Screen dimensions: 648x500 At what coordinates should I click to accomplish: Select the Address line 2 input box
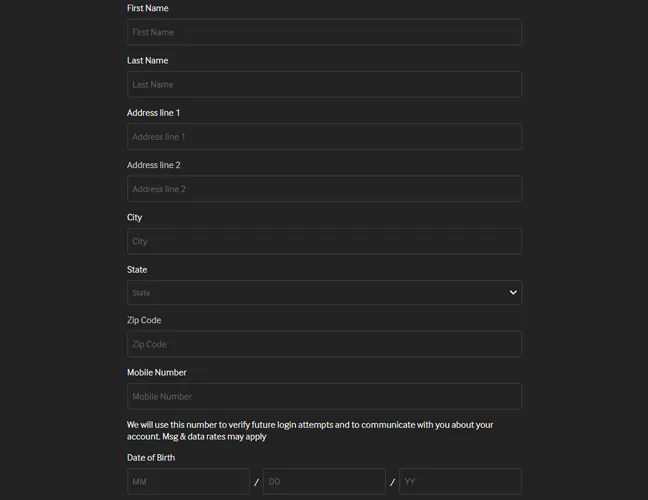[x=324, y=189]
